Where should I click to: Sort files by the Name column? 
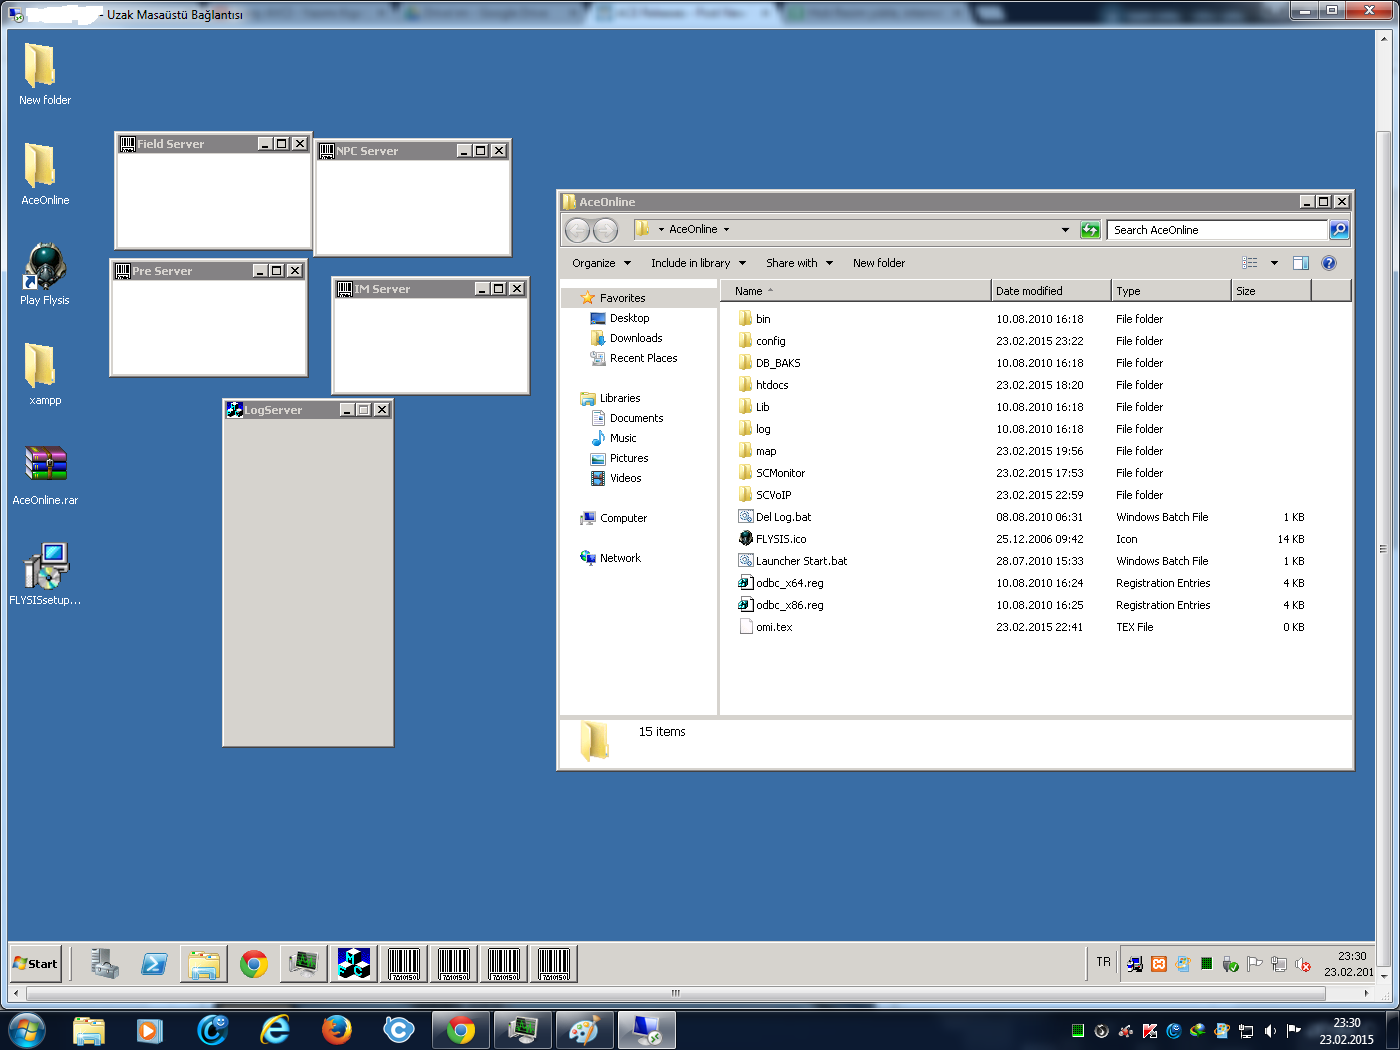click(855, 291)
